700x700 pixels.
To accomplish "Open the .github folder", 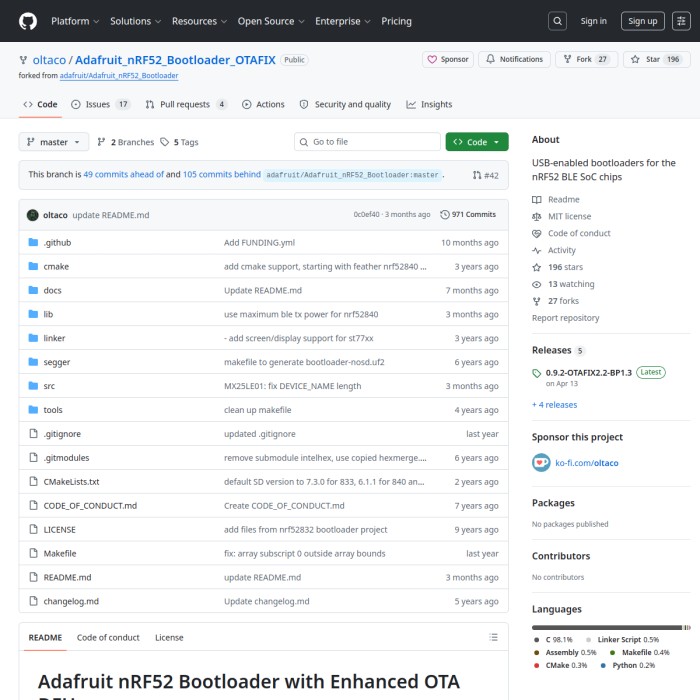I will [x=57, y=242].
